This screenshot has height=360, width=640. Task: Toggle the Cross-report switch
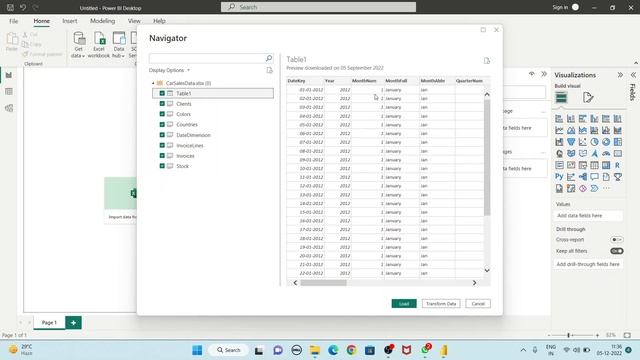coord(617,240)
